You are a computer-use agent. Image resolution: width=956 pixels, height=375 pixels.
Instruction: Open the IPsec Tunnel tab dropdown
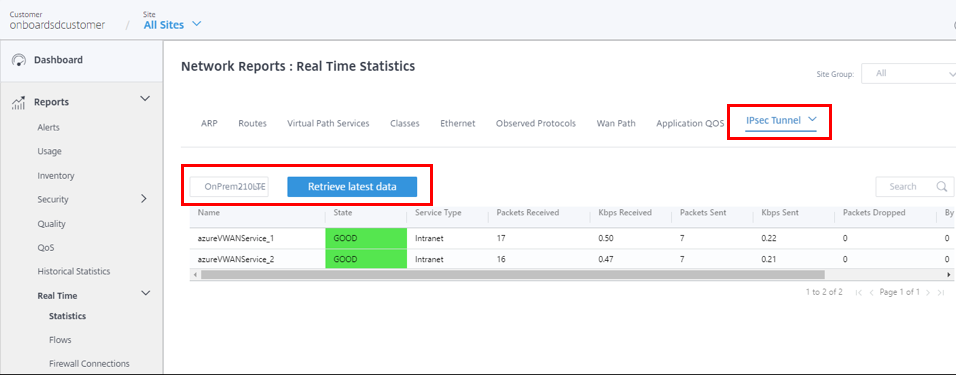[812, 120]
